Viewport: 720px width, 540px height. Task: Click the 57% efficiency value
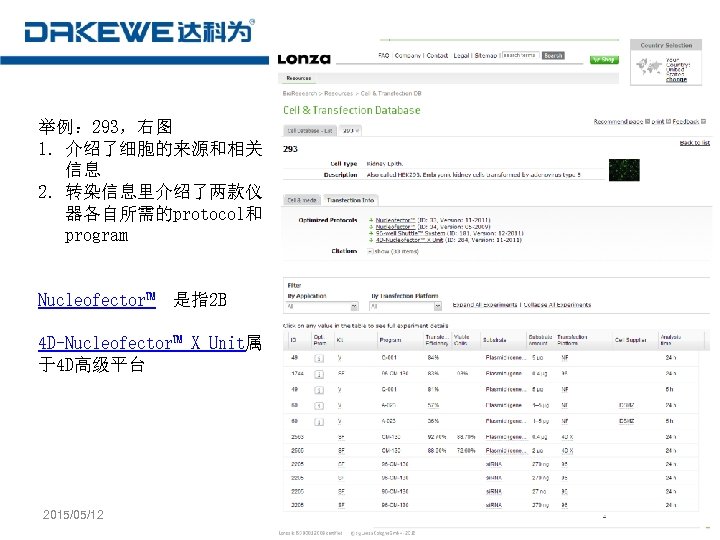tap(433, 405)
